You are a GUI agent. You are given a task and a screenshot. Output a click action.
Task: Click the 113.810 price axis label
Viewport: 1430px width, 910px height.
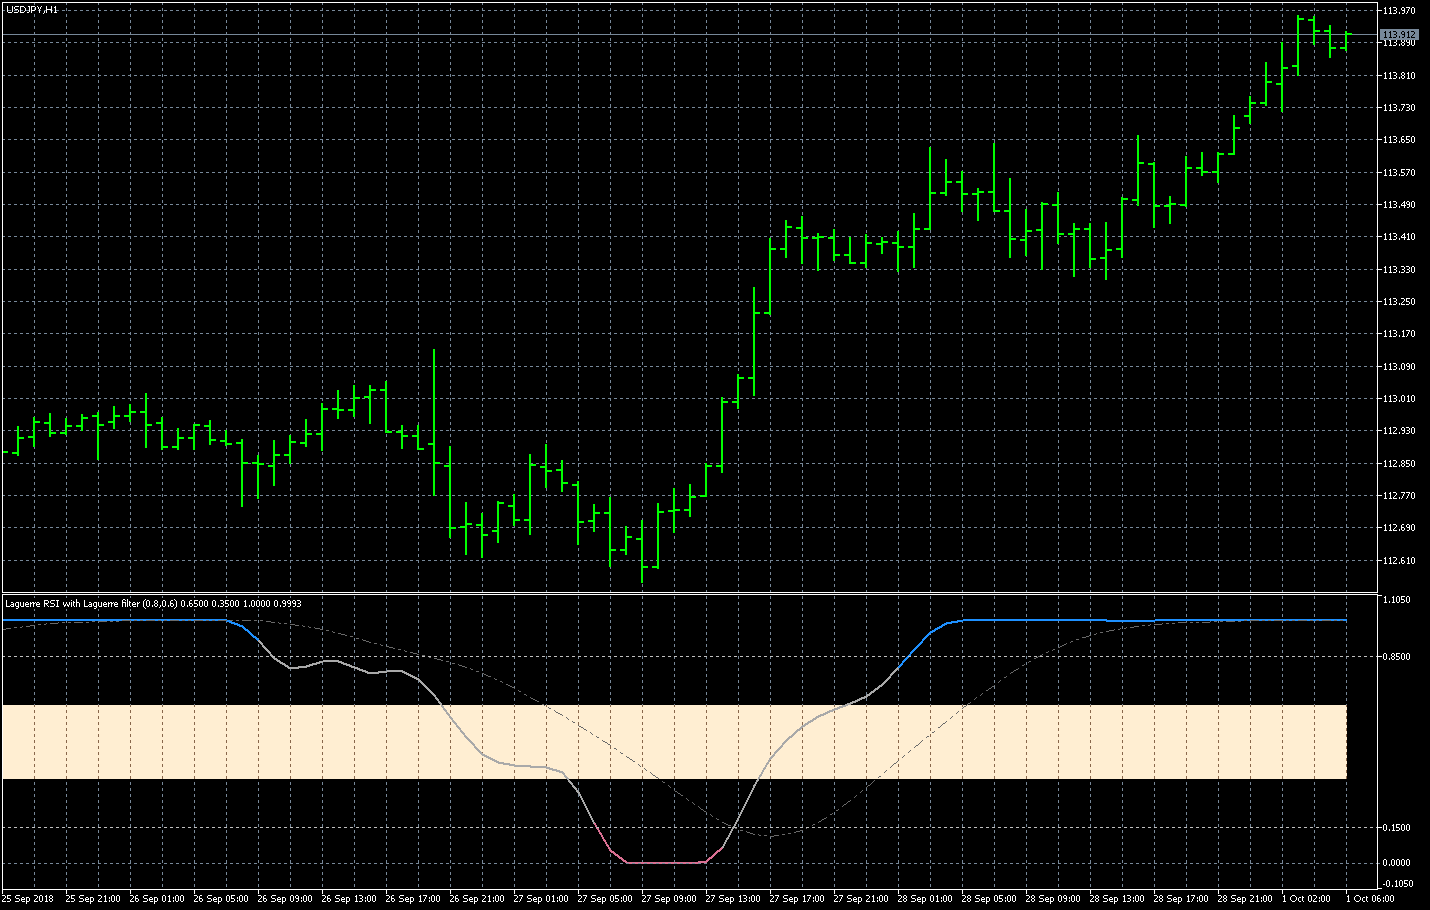tap(1399, 76)
